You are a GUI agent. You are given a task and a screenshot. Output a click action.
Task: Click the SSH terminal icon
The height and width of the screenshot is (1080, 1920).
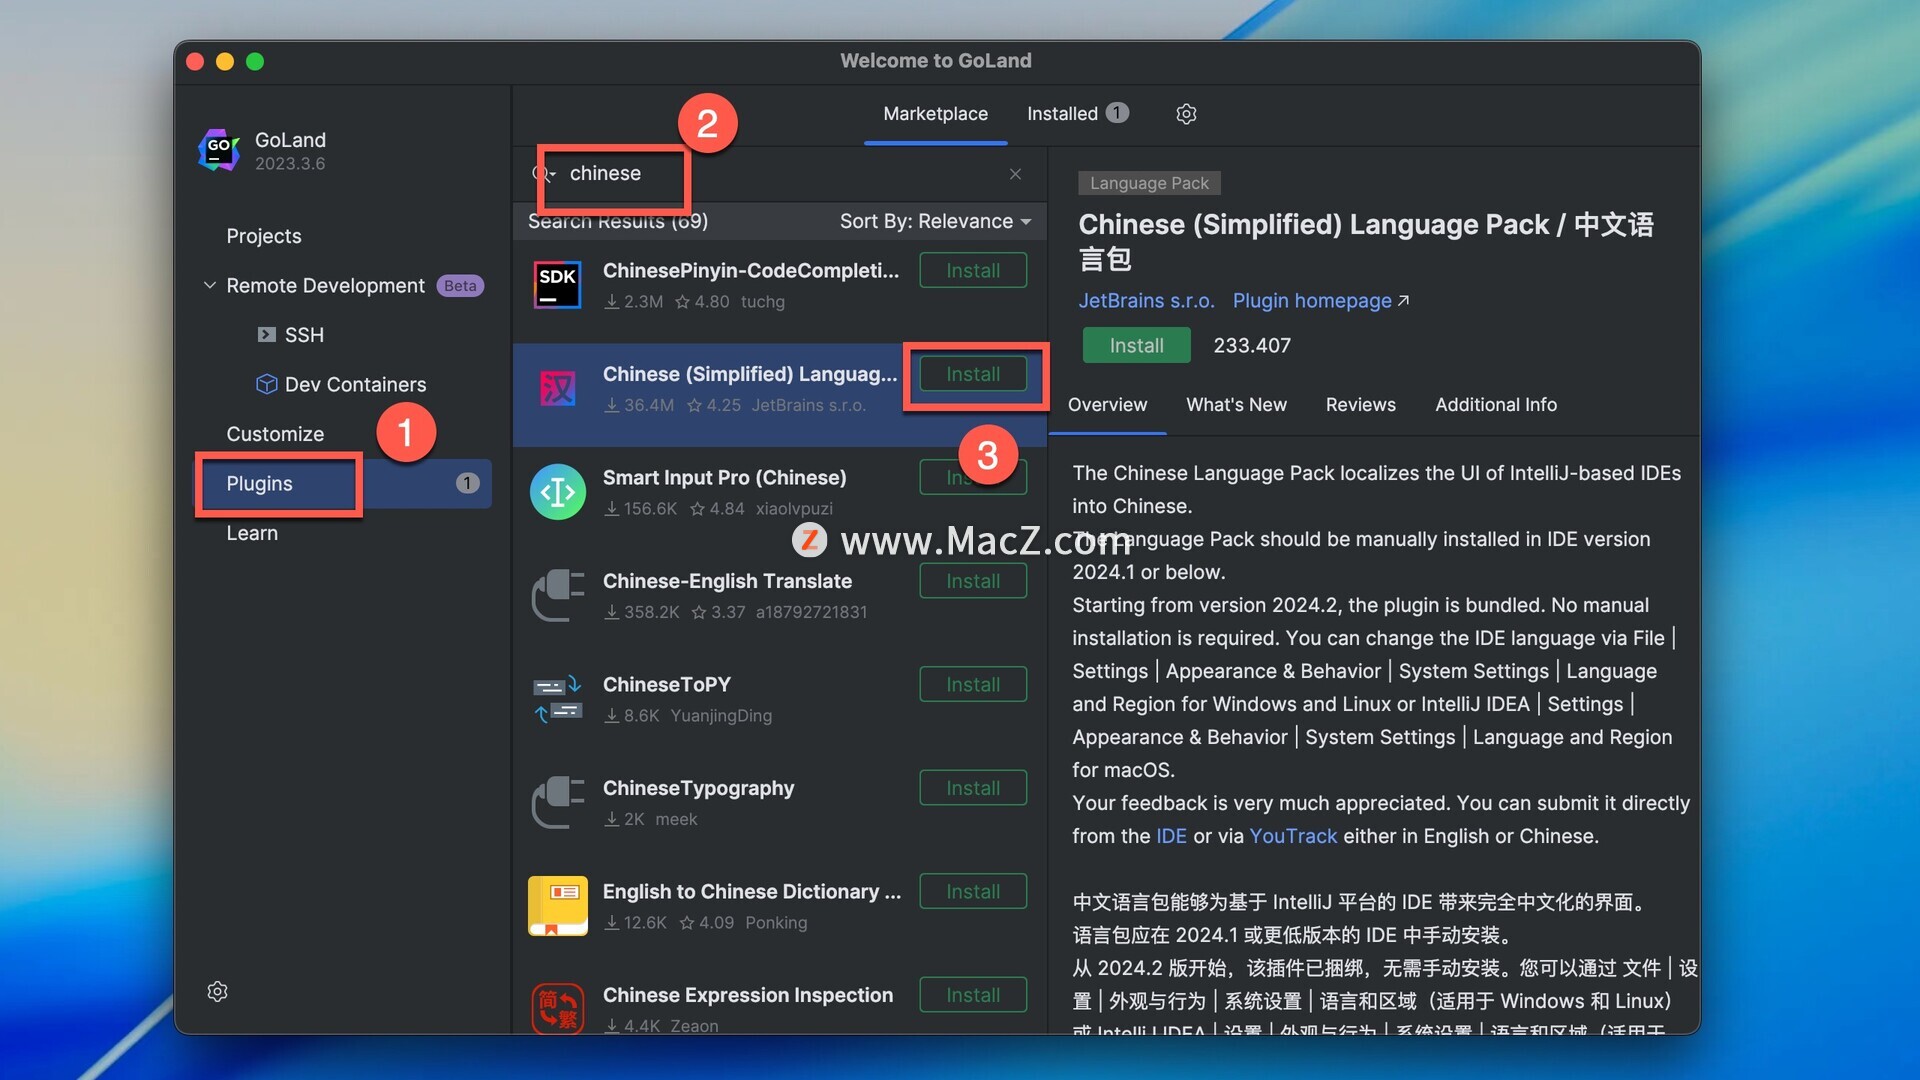(266, 335)
